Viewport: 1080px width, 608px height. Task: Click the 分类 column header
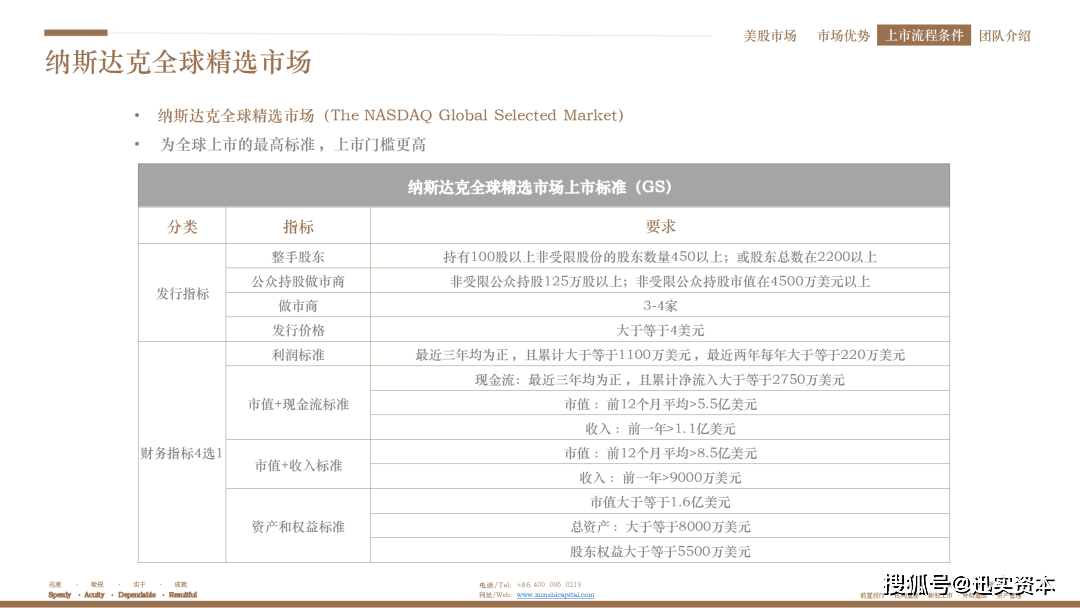(182, 227)
